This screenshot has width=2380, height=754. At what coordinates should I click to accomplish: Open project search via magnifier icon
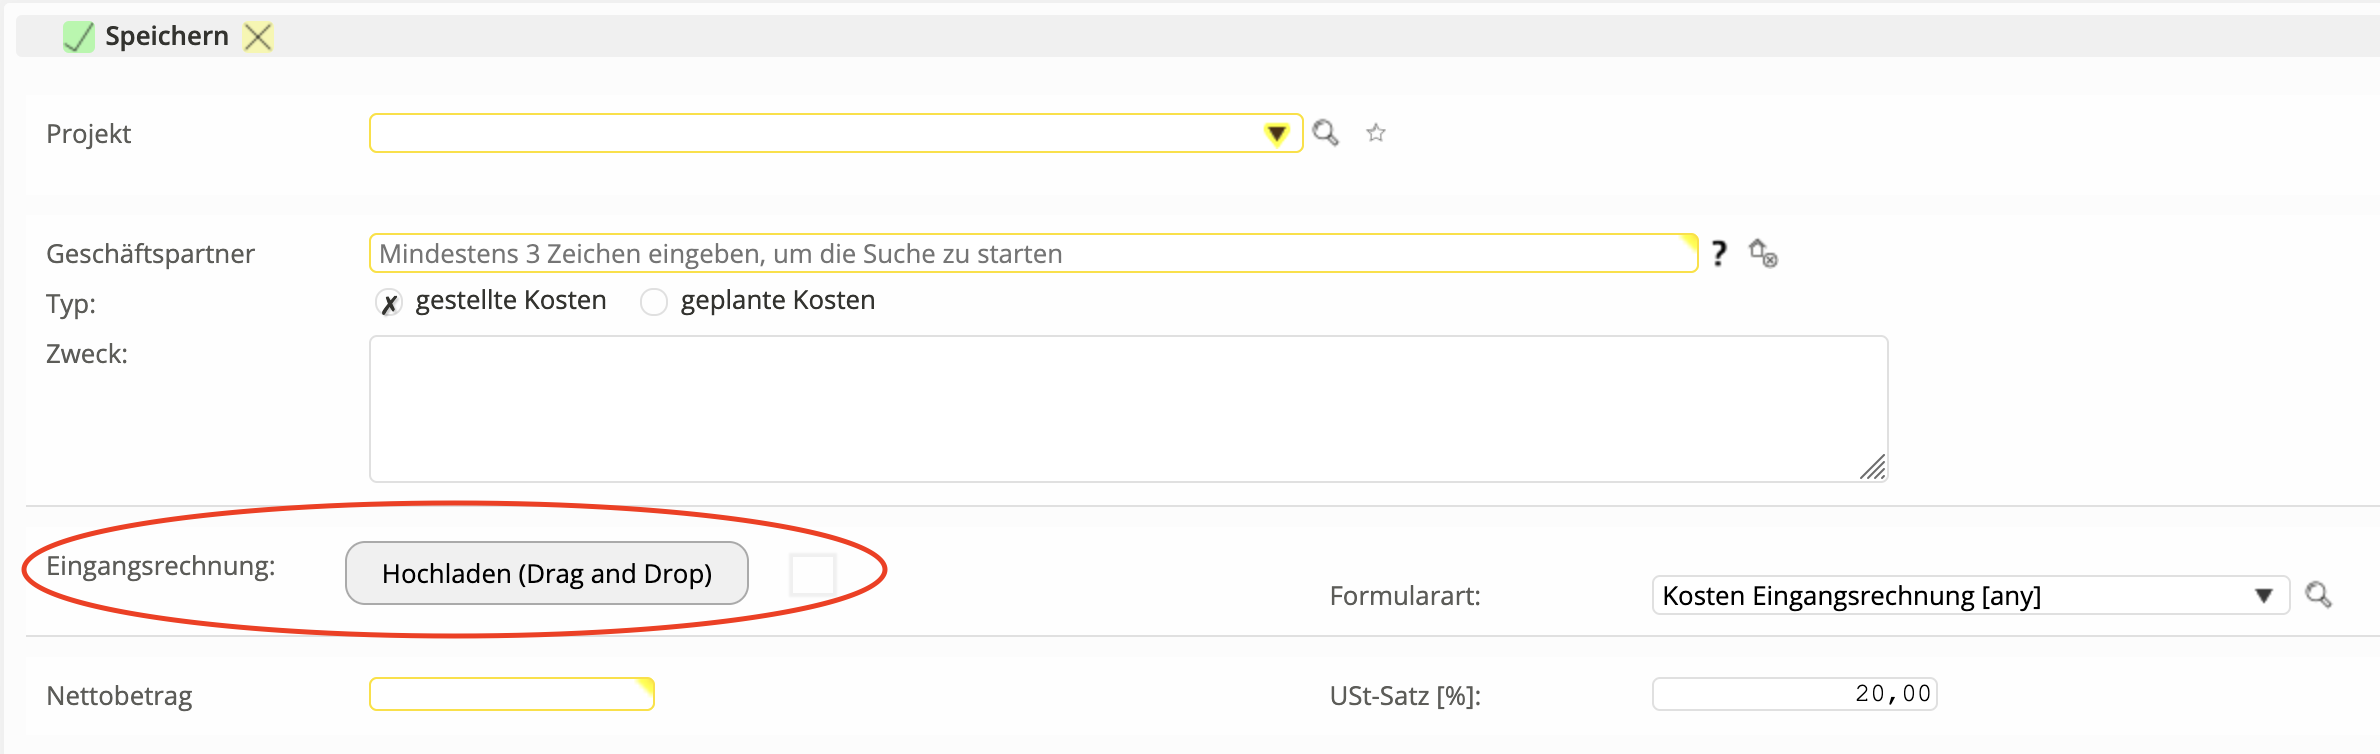pyautogui.click(x=1325, y=133)
